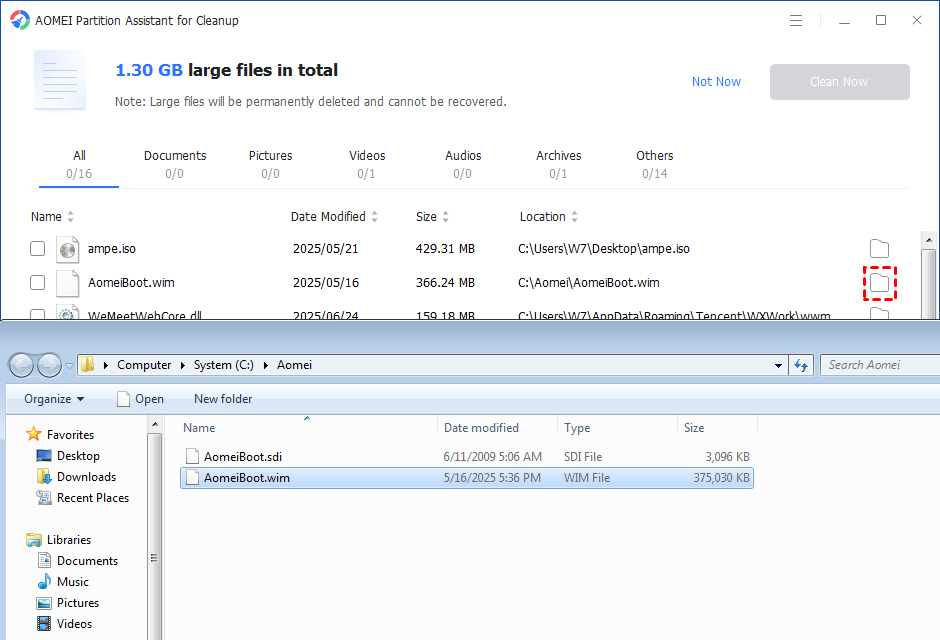940x640 pixels.
Task: Click the Aomei folder in the breadcrumb
Action: (294, 365)
